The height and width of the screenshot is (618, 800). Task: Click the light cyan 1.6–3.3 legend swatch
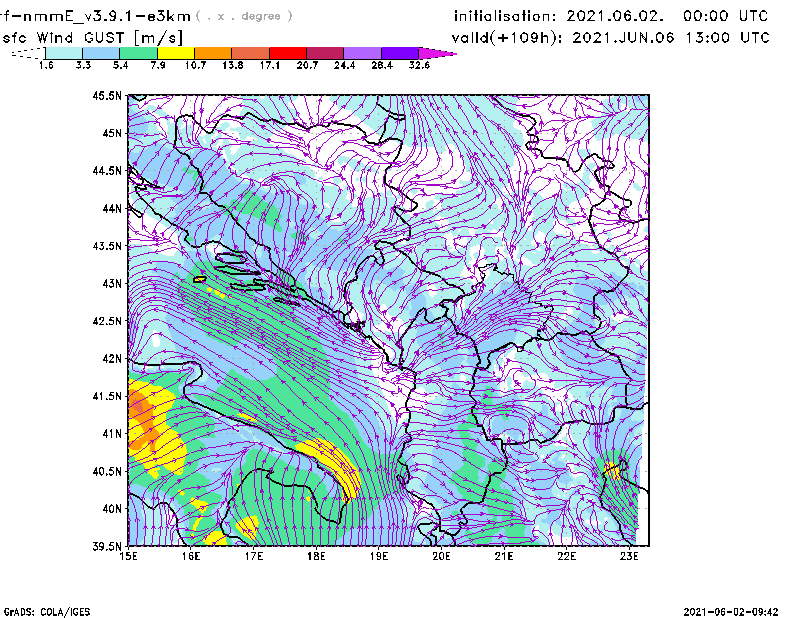pos(64,53)
